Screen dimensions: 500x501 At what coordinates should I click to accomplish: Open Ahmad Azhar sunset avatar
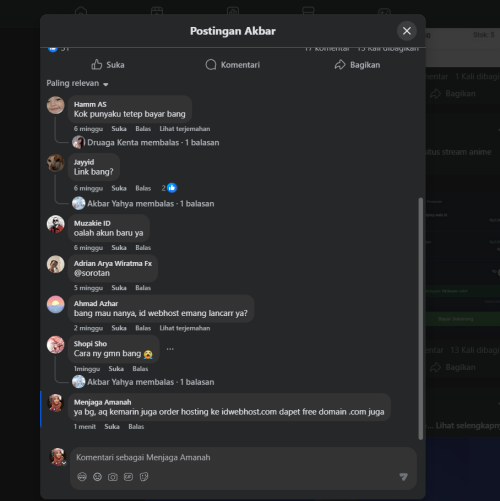(55, 304)
